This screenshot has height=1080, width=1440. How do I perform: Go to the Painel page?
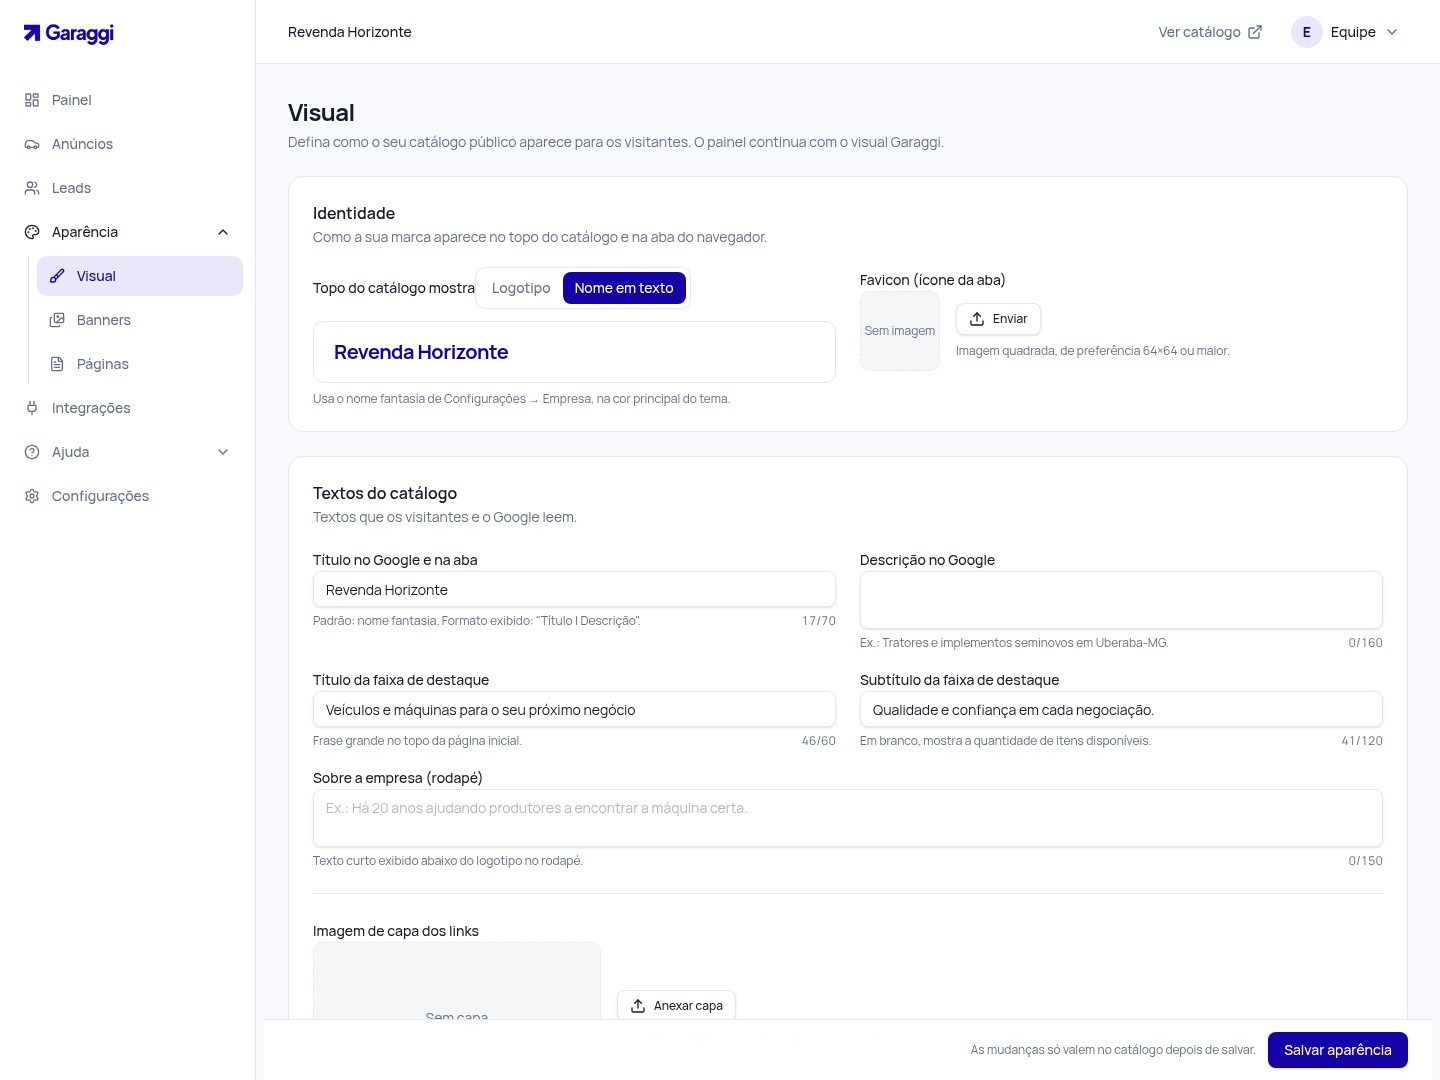(127, 100)
